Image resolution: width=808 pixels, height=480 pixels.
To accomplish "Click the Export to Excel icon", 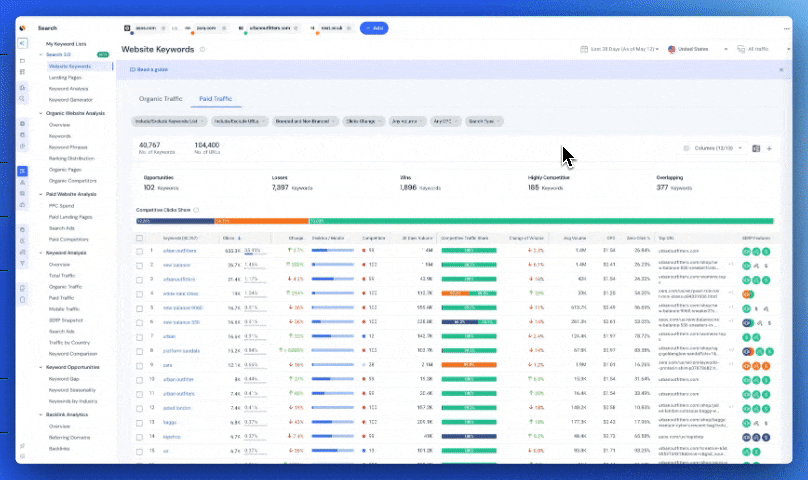I will coord(756,148).
